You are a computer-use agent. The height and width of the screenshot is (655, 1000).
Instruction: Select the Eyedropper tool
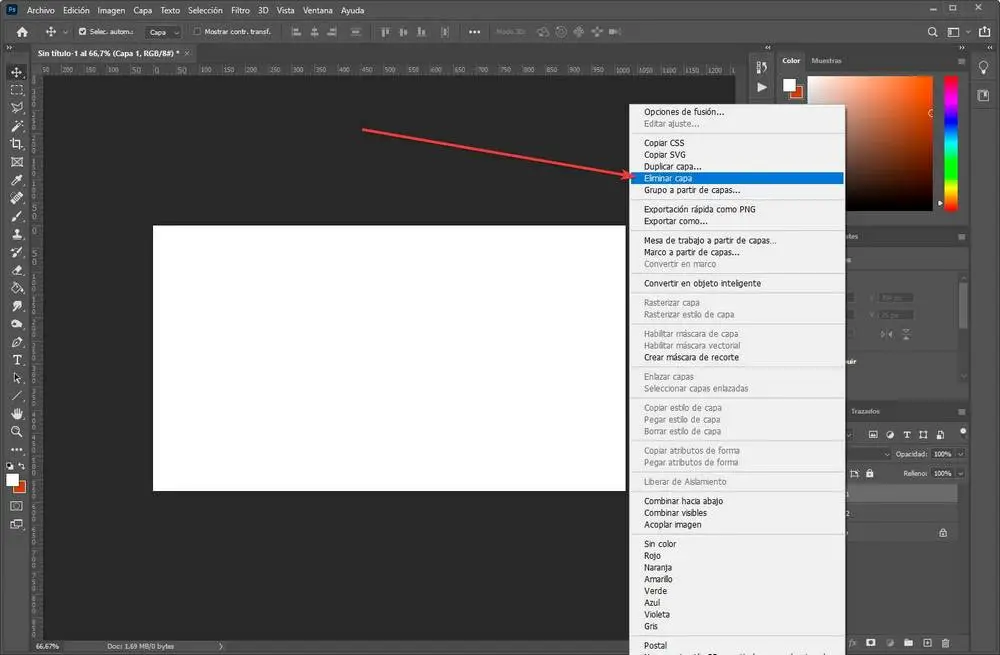click(17, 180)
